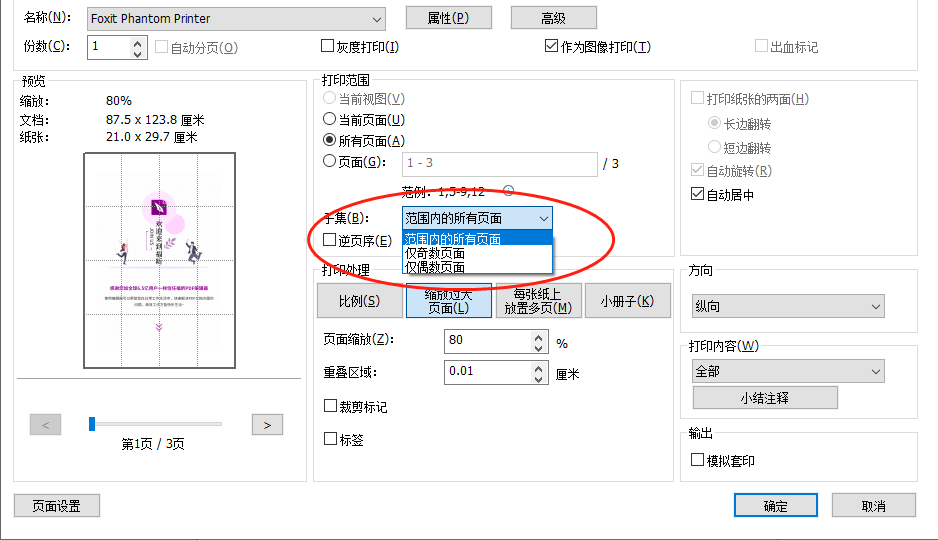Go to the next preview page with the > button
Image resolution: width=938 pixels, height=540 pixels.
click(267, 425)
